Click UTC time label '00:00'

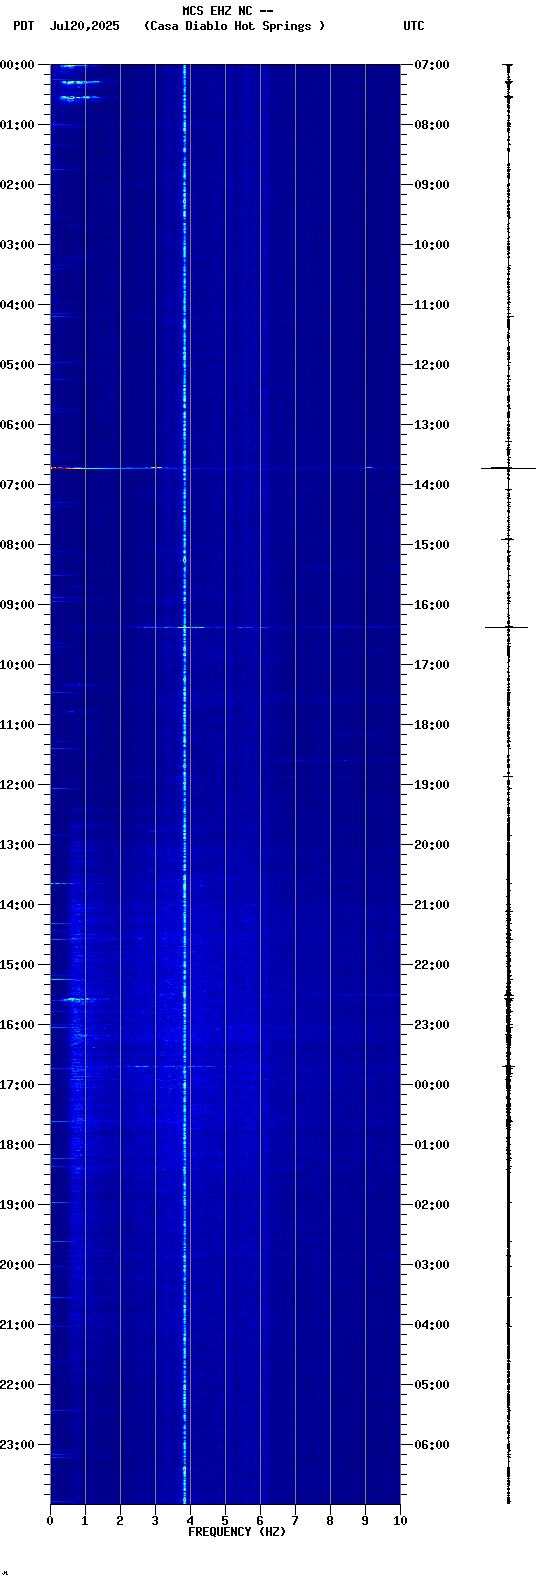432,1085
